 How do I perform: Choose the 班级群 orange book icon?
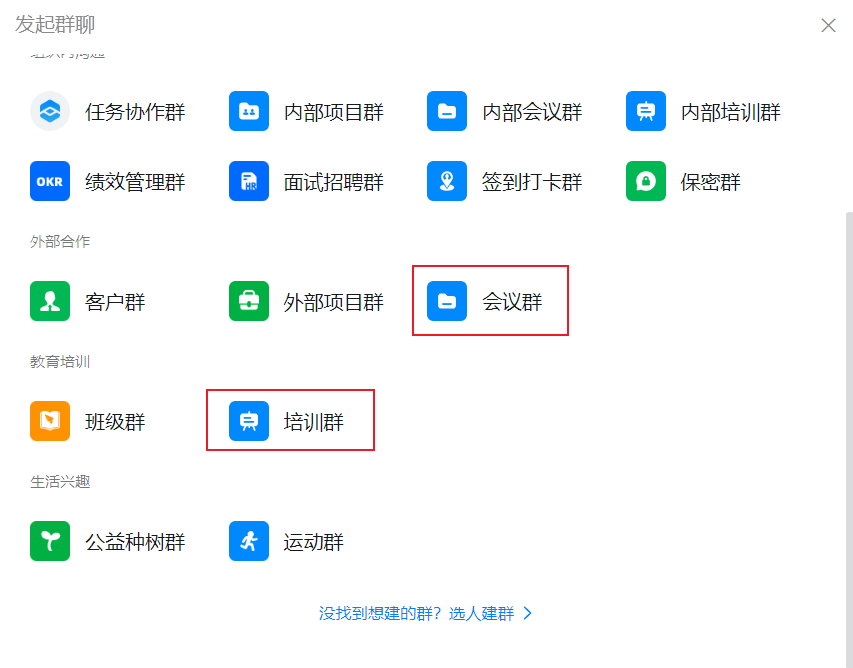pyautogui.click(x=49, y=421)
